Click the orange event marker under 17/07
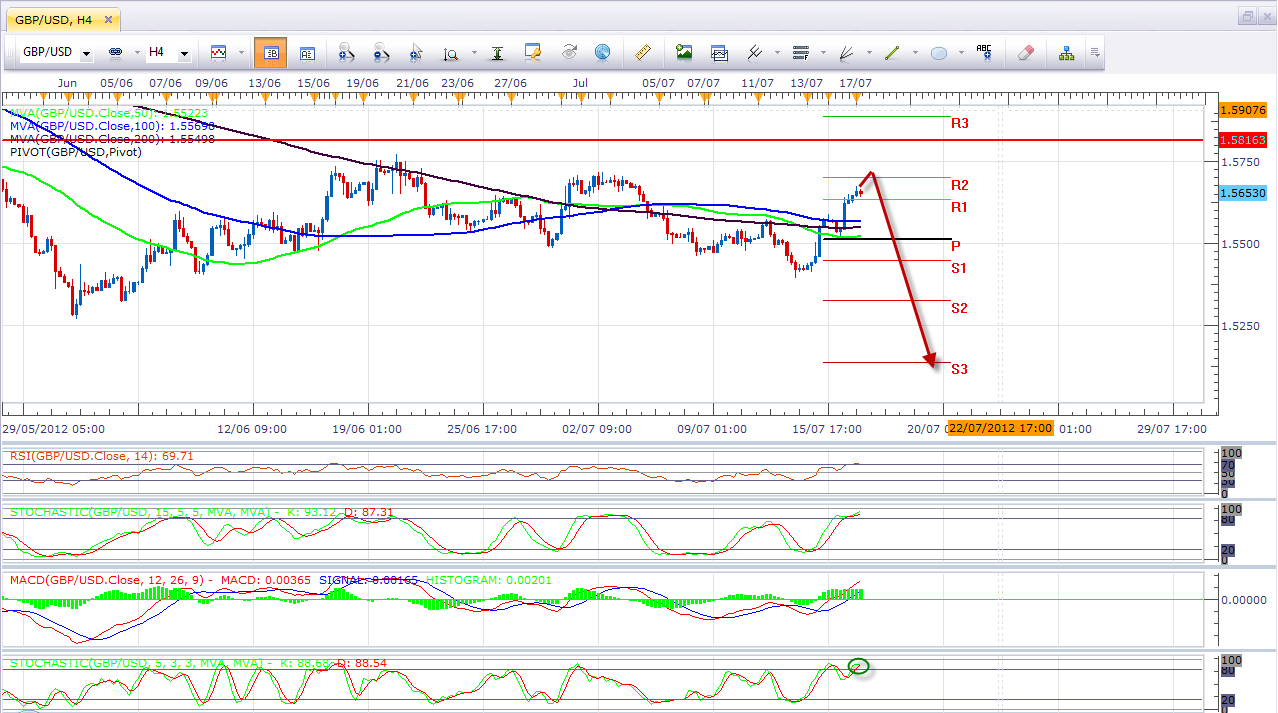This screenshot has height=713, width=1278. tap(855, 96)
